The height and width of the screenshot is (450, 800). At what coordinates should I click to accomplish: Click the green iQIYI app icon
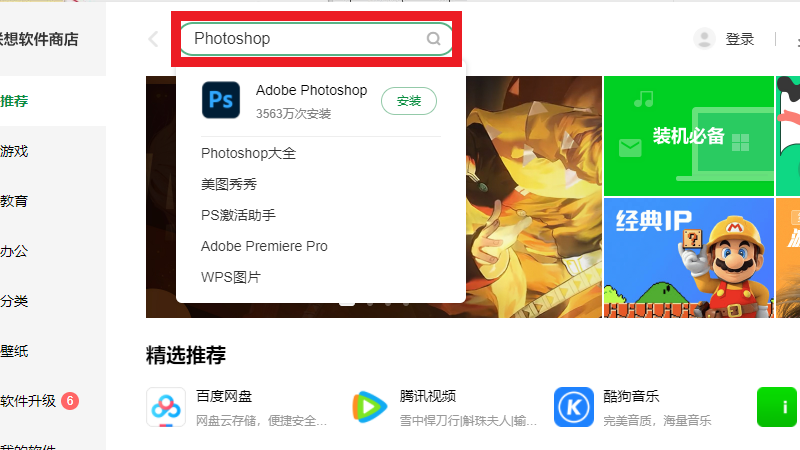tap(777, 407)
